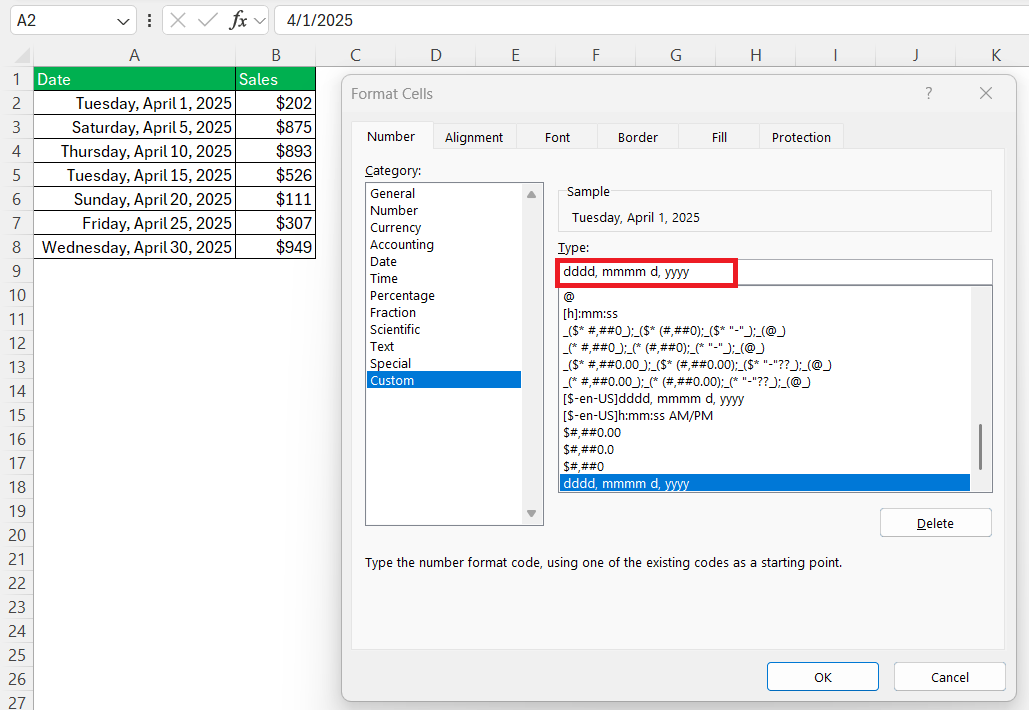The image size is (1029, 710).
Task: Select Currency category
Action: click(444, 228)
